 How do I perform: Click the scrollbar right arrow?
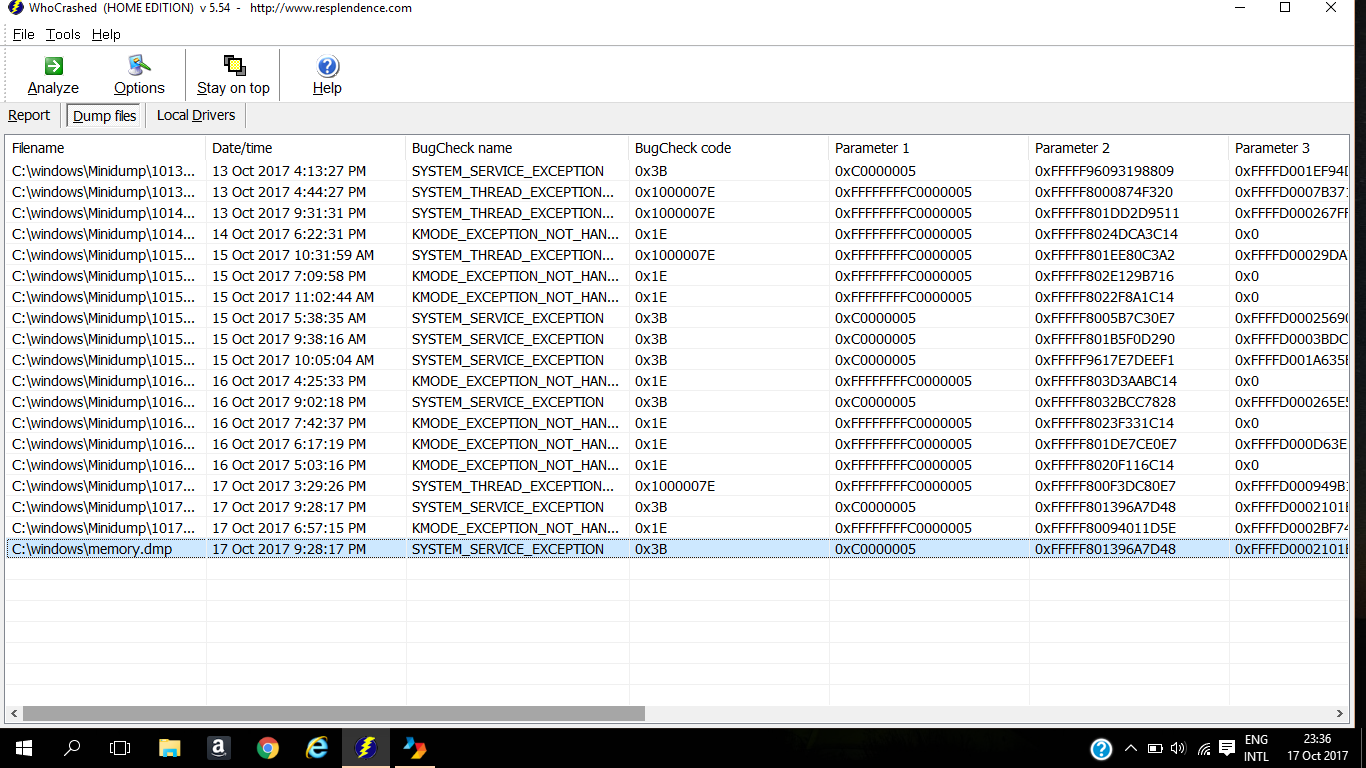1341,714
